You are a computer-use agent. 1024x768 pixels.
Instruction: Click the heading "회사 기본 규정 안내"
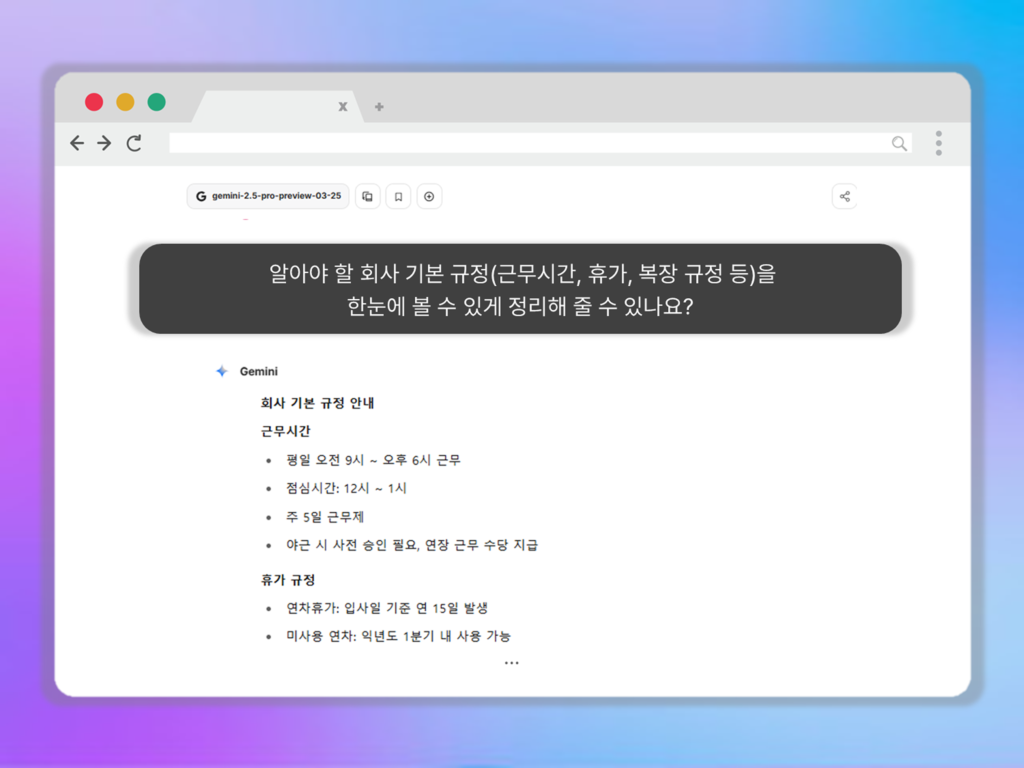tap(317, 403)
